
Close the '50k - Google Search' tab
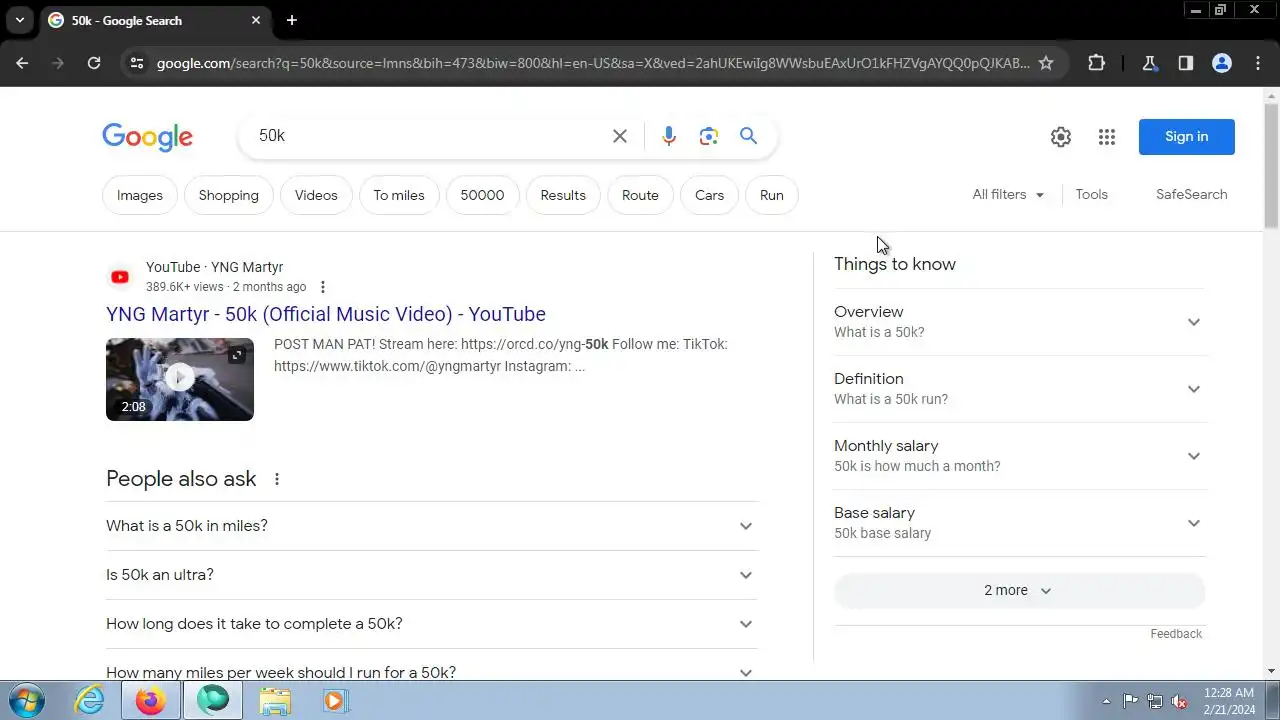pos(256,20)
